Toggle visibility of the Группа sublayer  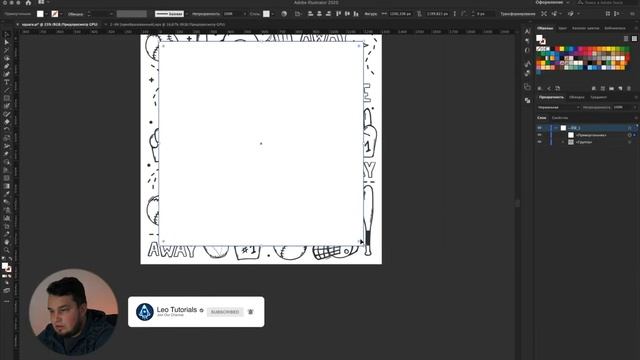(539, 142)
